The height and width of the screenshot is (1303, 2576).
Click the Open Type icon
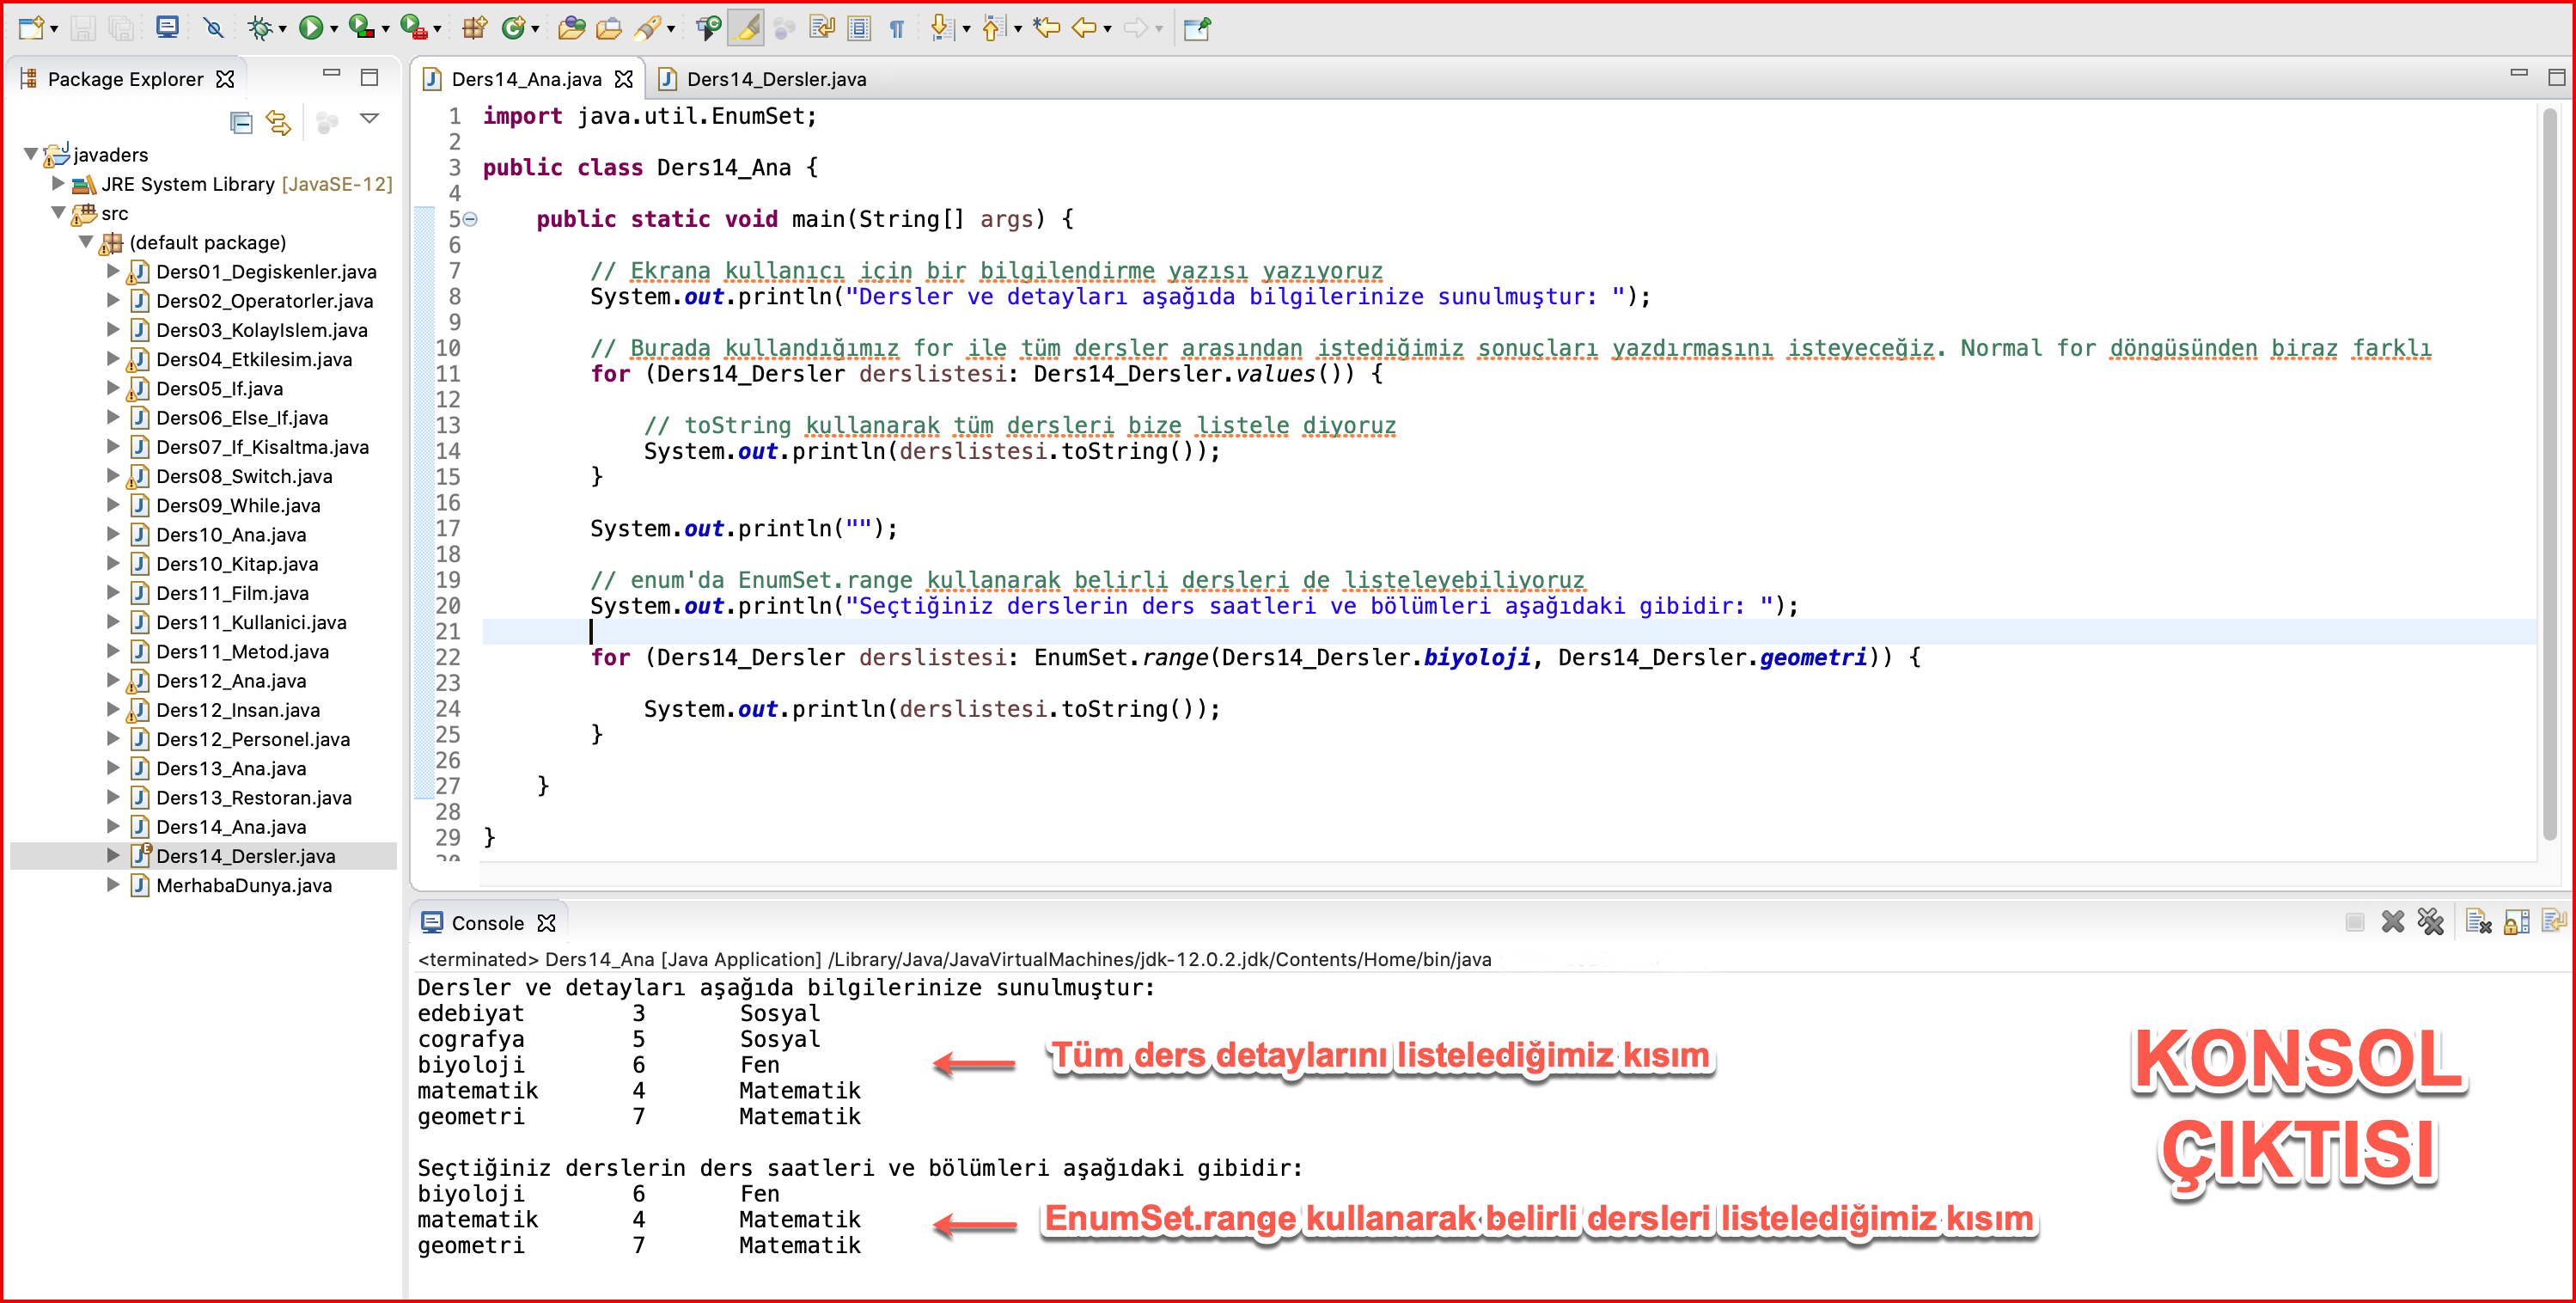click(571, 28)
